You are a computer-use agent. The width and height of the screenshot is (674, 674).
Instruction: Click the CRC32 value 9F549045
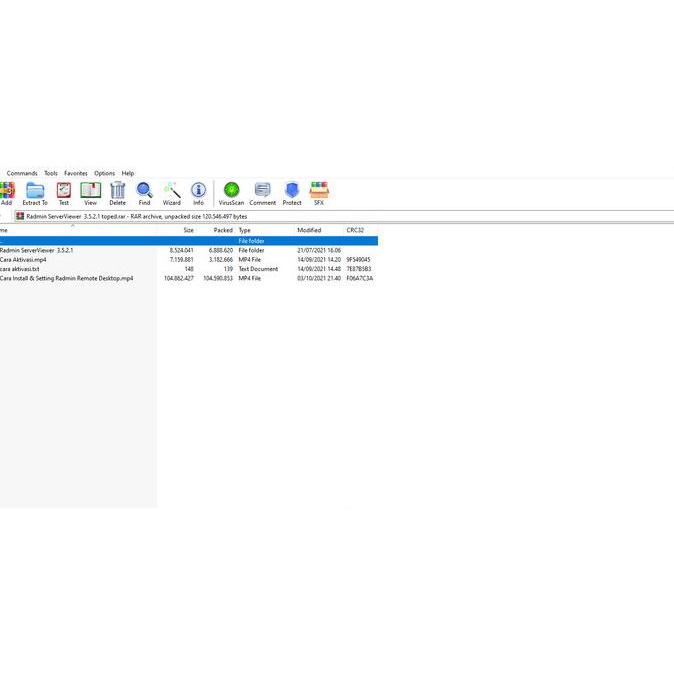pos(358,260)
